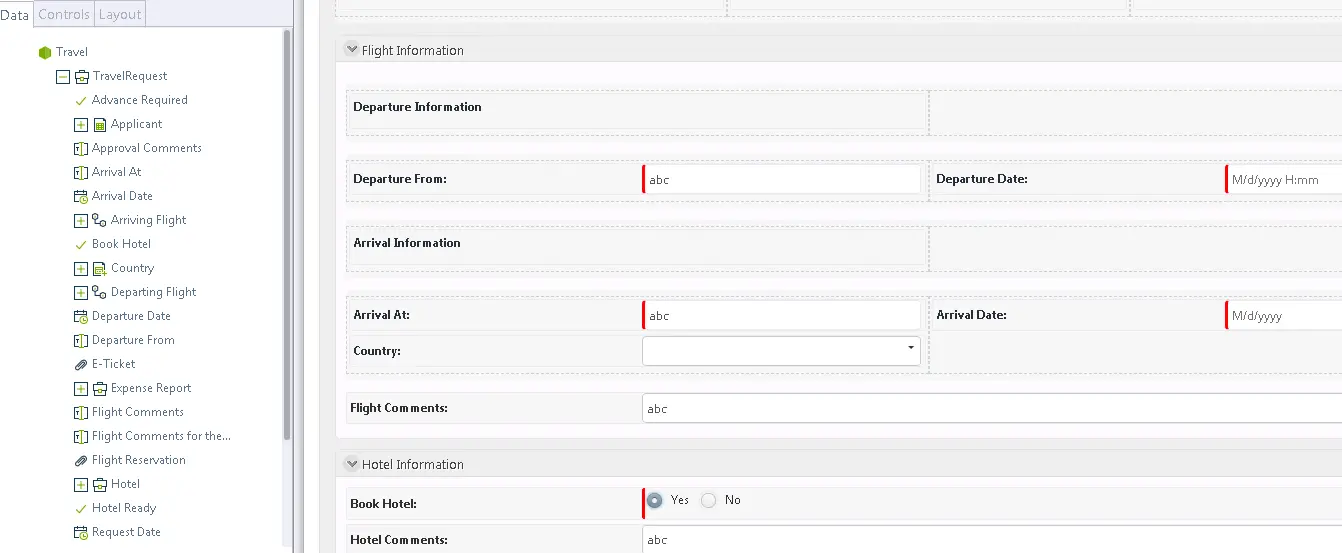
Task: Click the Expense Report entity icon
Action: 100,388
